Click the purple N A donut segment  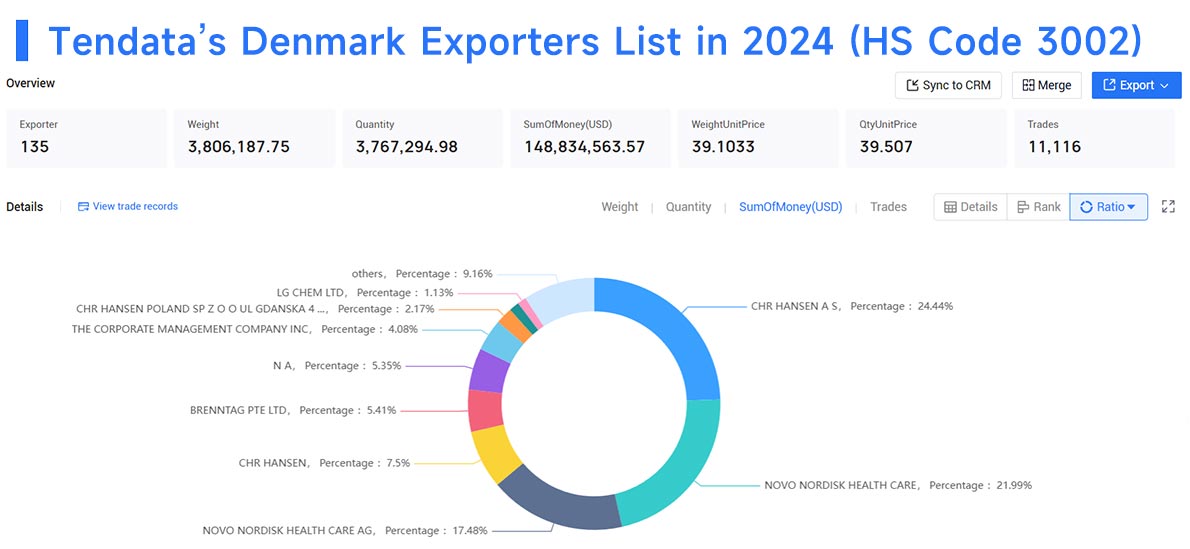pyautogui.click(x=488, y=371)
